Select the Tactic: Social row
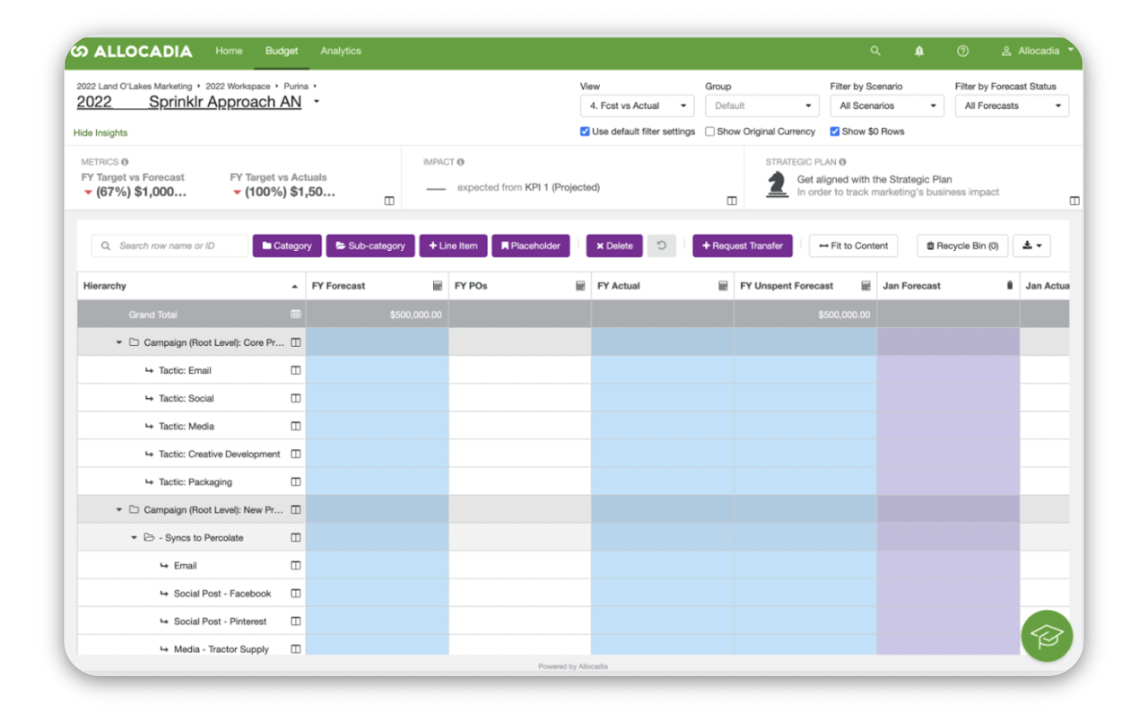The image size is (1146, 720). [191, 398]
